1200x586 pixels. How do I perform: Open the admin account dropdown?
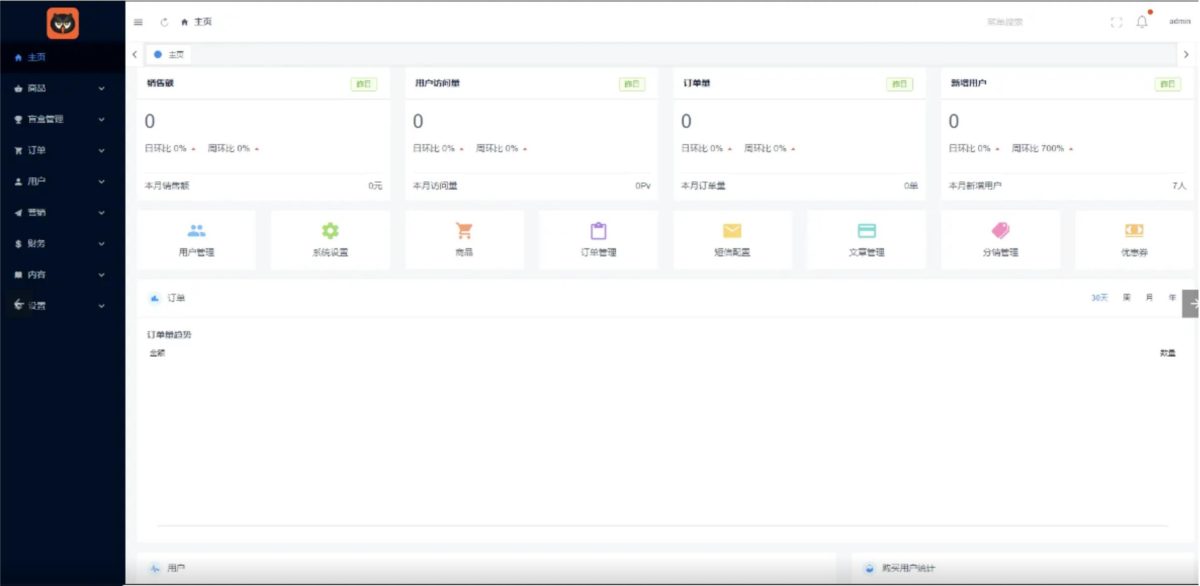1179,22
